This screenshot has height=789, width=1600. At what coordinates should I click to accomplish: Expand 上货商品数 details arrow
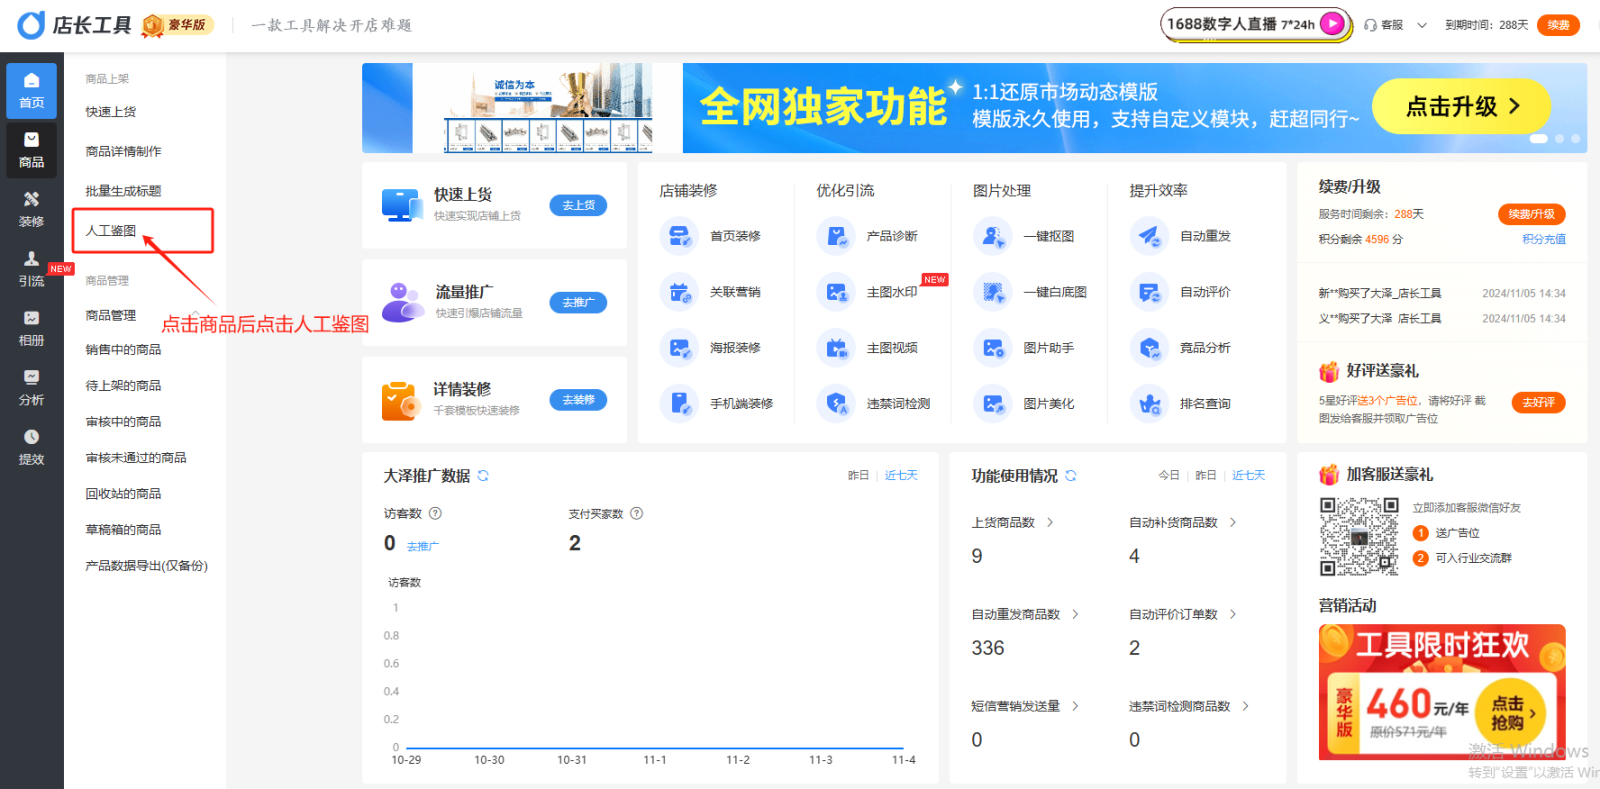(1050, 522)
